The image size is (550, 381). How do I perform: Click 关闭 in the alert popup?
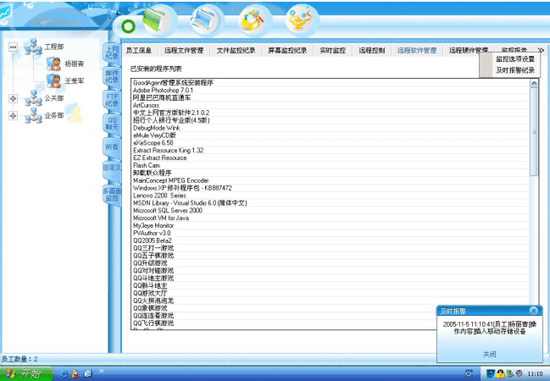click(489, 354)
